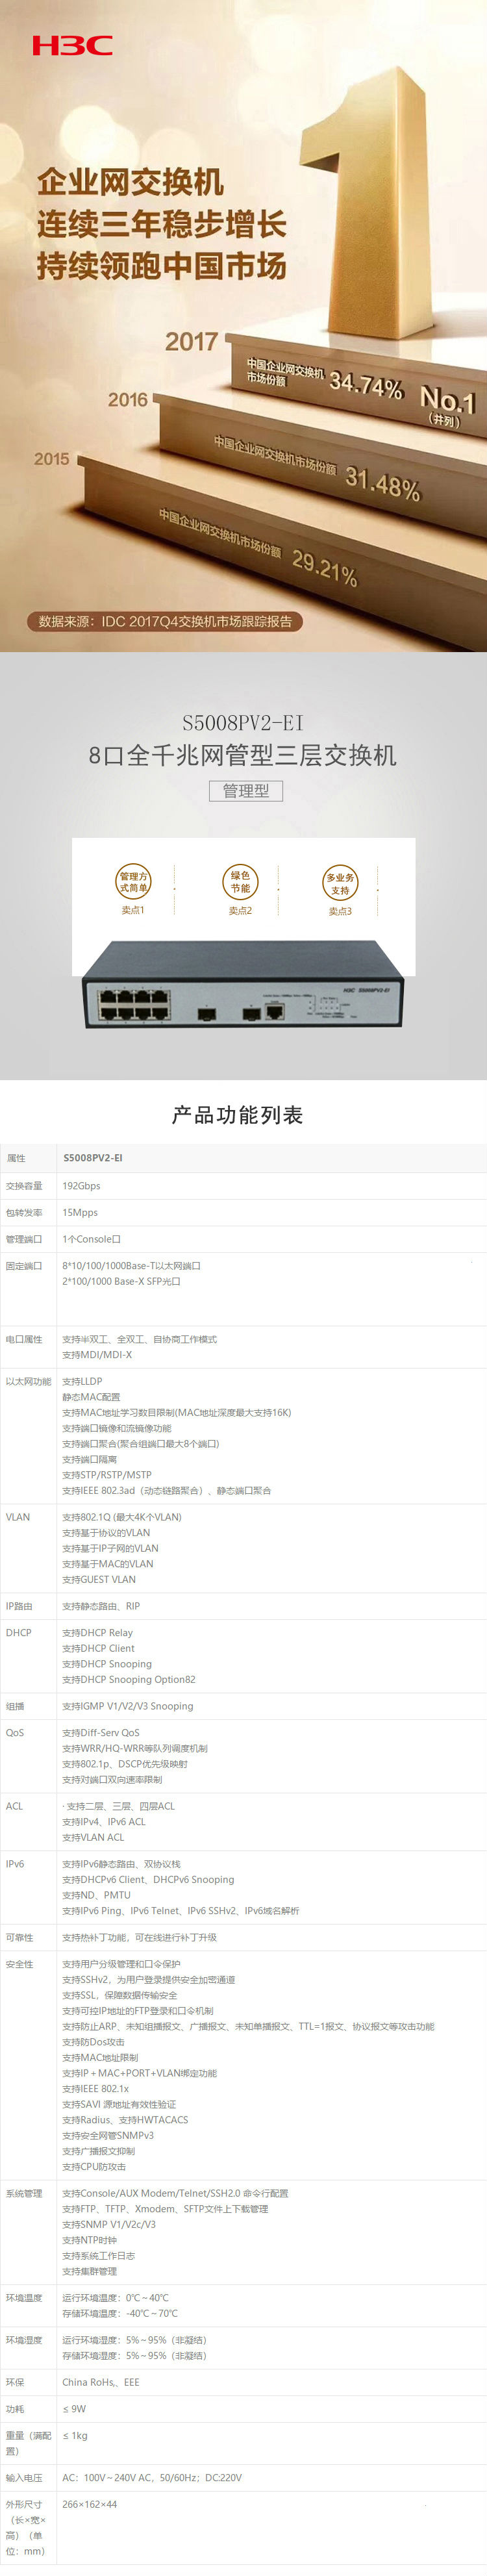Select the 支持IGMP V1/V2/V3 Snooping value
The width and height of the screenshot is (487, 2576).
pos(128,1706)
